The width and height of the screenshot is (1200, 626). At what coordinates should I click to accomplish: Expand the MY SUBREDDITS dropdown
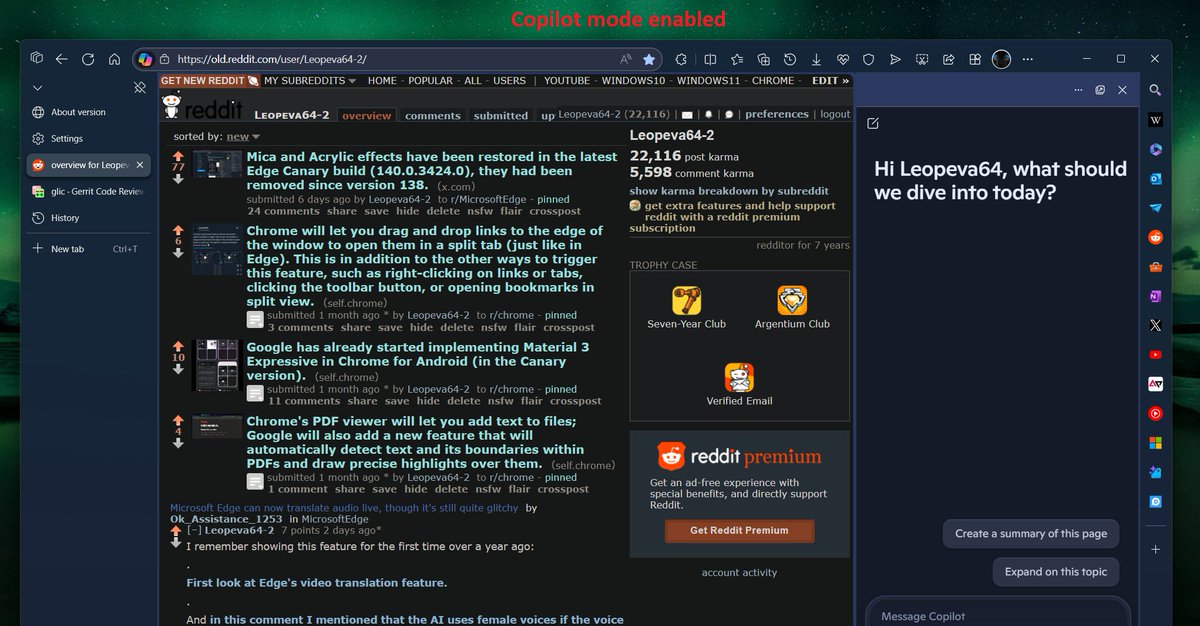point(310,80)
